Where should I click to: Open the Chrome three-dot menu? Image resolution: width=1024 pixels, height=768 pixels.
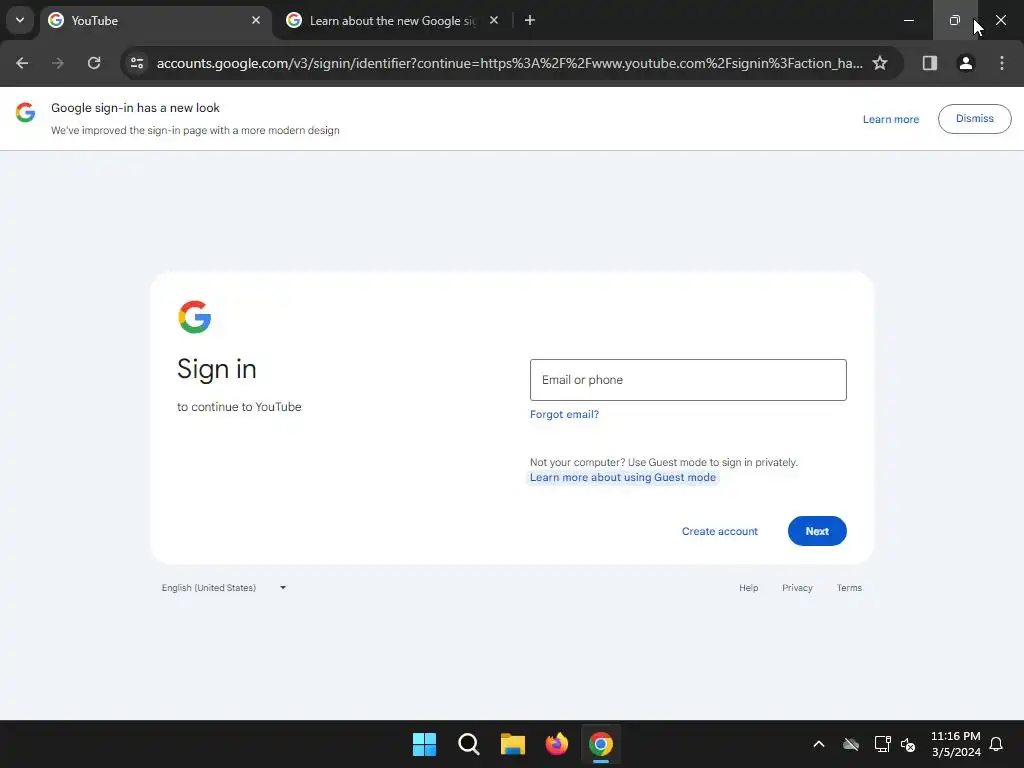(x=1002, y=63)
